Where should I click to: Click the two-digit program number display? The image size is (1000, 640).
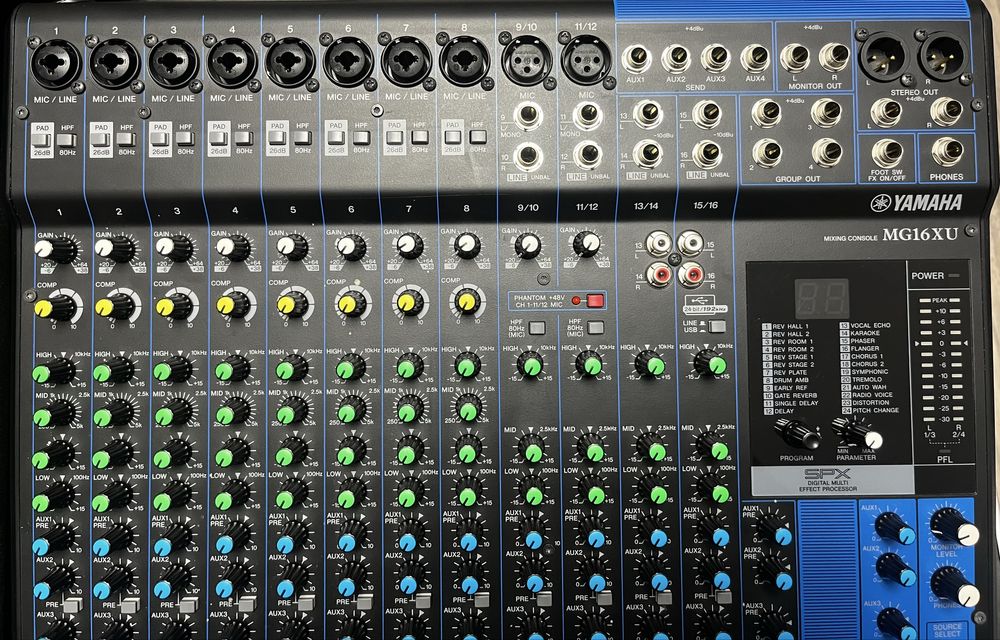pos(821,298)
